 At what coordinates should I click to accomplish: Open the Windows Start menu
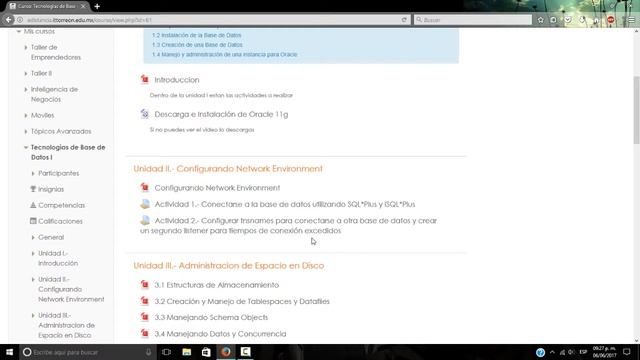(9, 352)
